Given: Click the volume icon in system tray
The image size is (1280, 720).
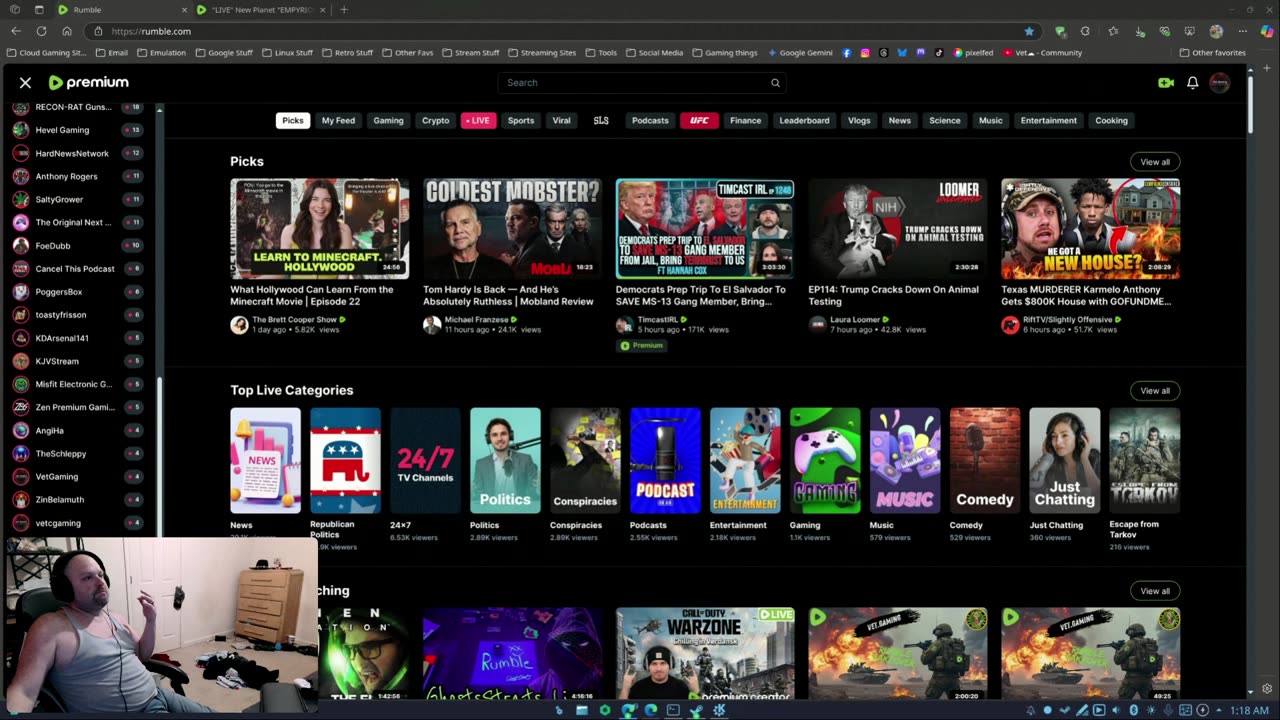Looking at the screenshot, I should click(1116, 710).
